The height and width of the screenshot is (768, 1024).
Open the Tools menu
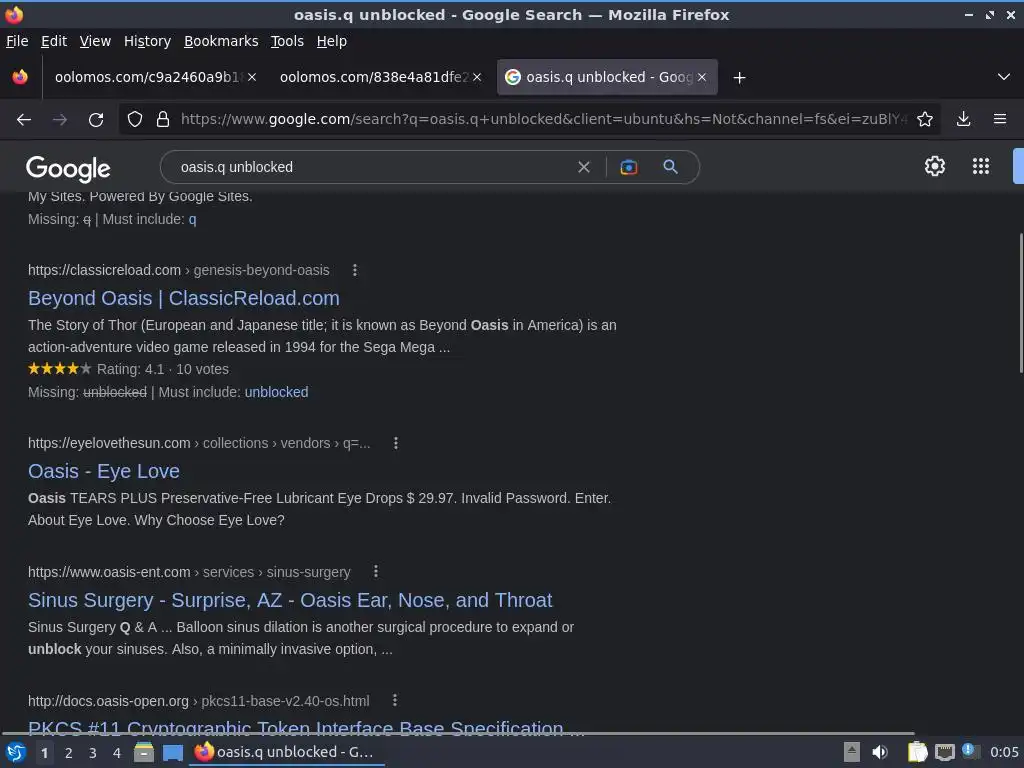[x=287, y=41]
